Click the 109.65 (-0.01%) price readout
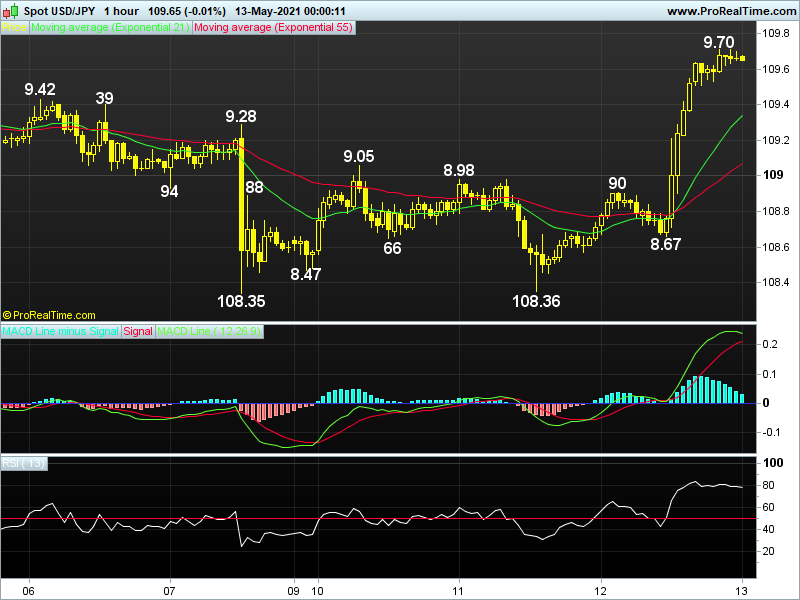 [x=187, y=11]
